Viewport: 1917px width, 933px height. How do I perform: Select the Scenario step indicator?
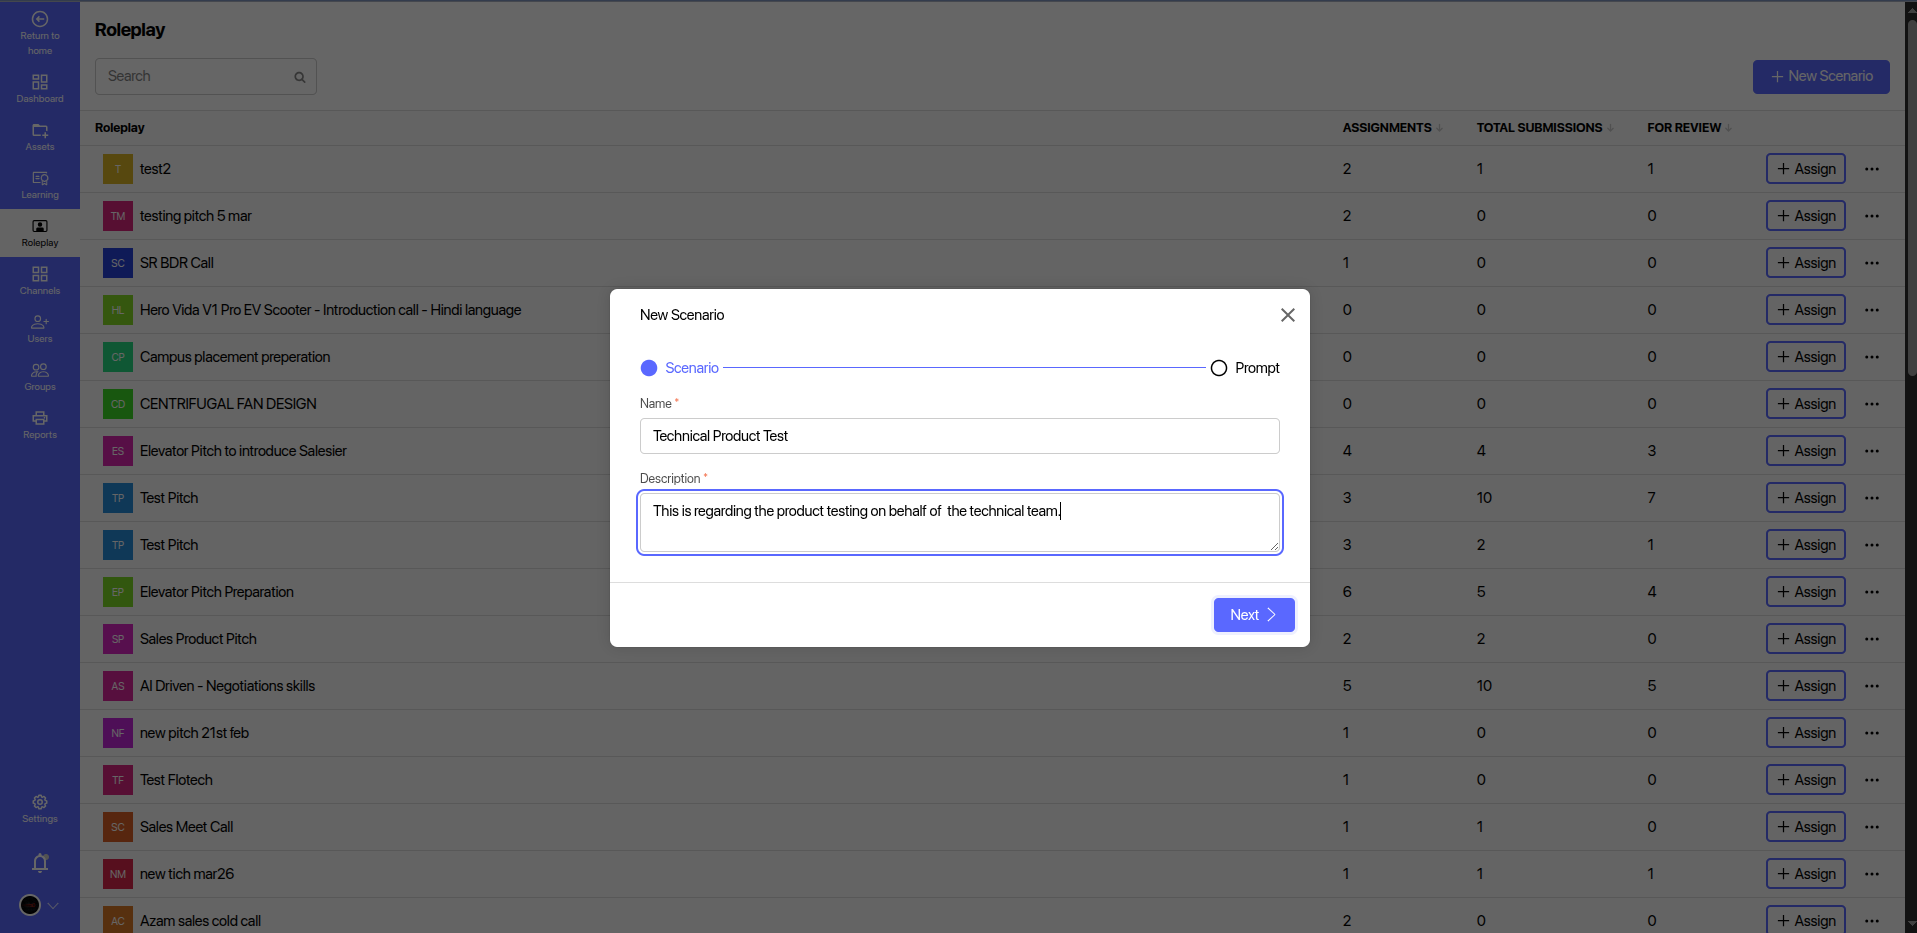[x=680, y=368]
